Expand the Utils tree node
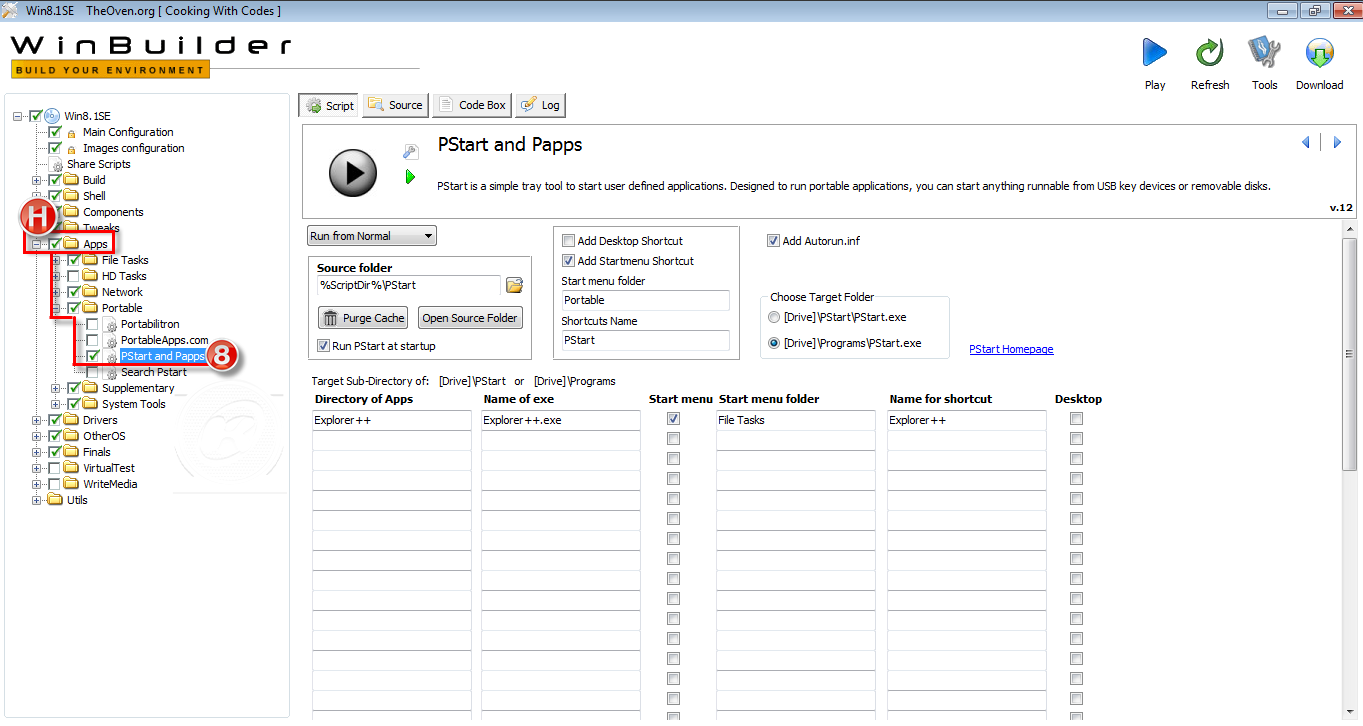Image resolution: width=1363 pixels, height=726 pixels. (36, 500)
